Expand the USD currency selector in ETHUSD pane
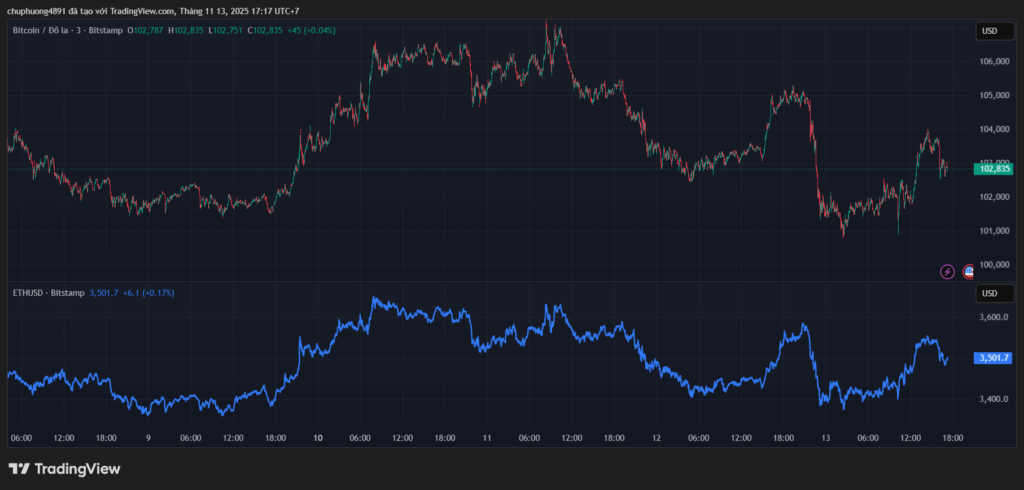This screenshot has height=490, width=1024. point(990,293)
